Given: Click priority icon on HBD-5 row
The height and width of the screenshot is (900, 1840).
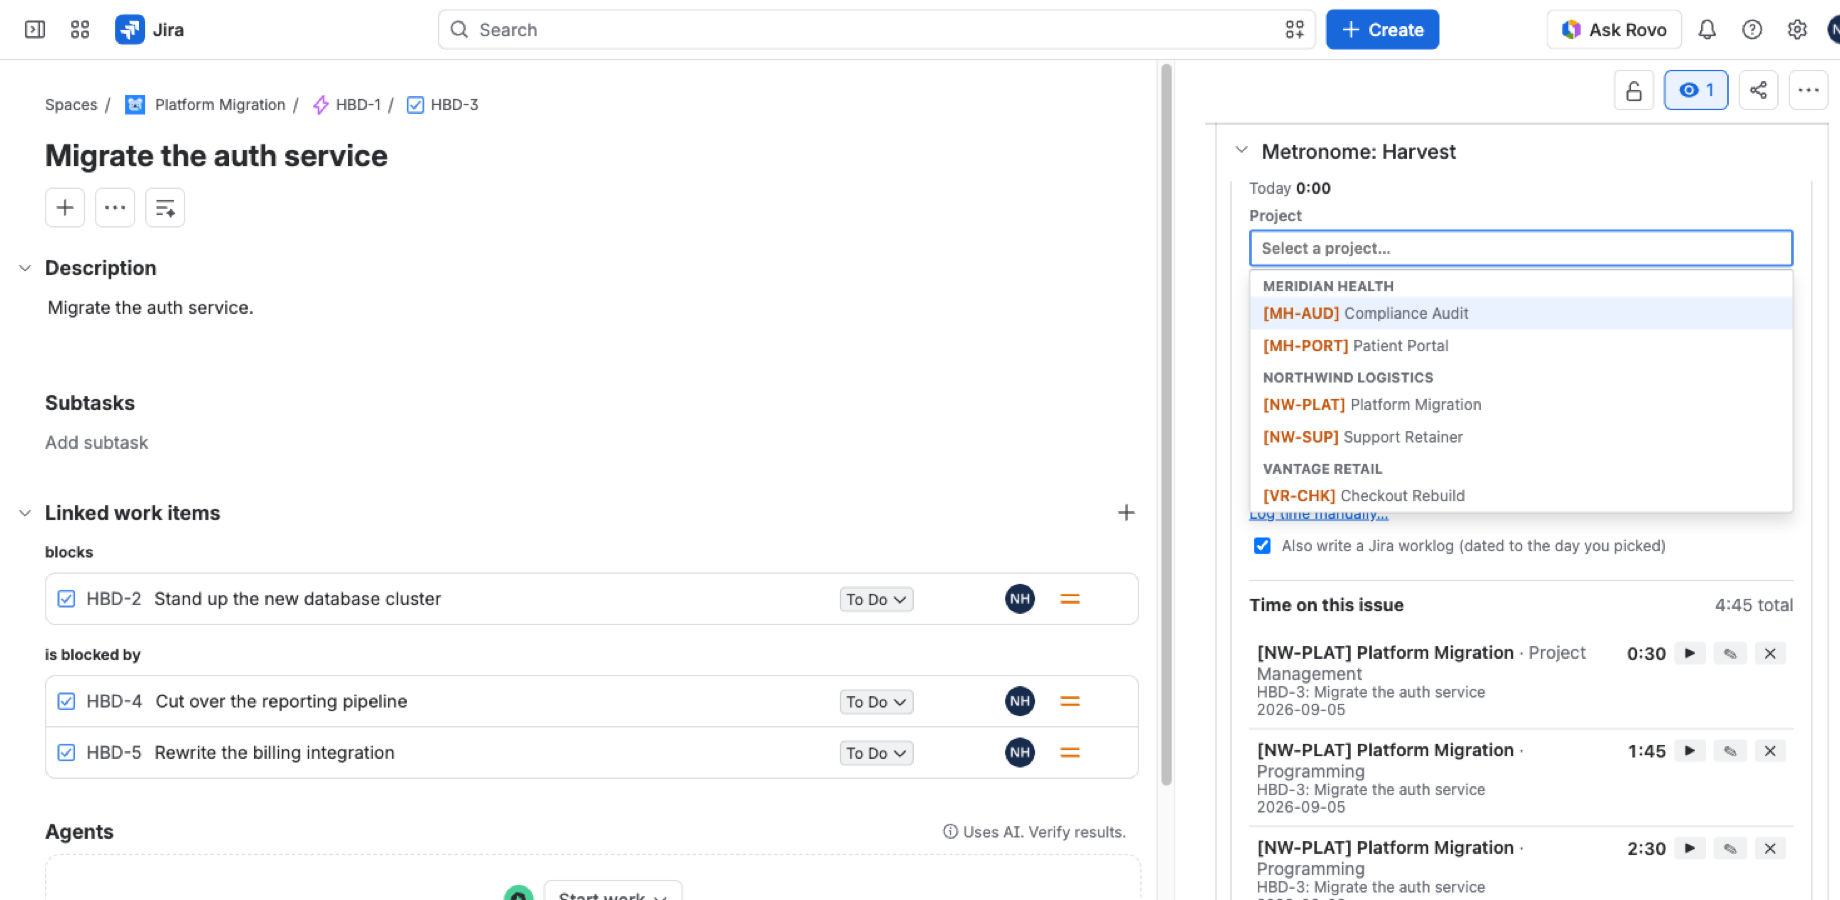Looking at the screenshot, I should pos(1070,752).
